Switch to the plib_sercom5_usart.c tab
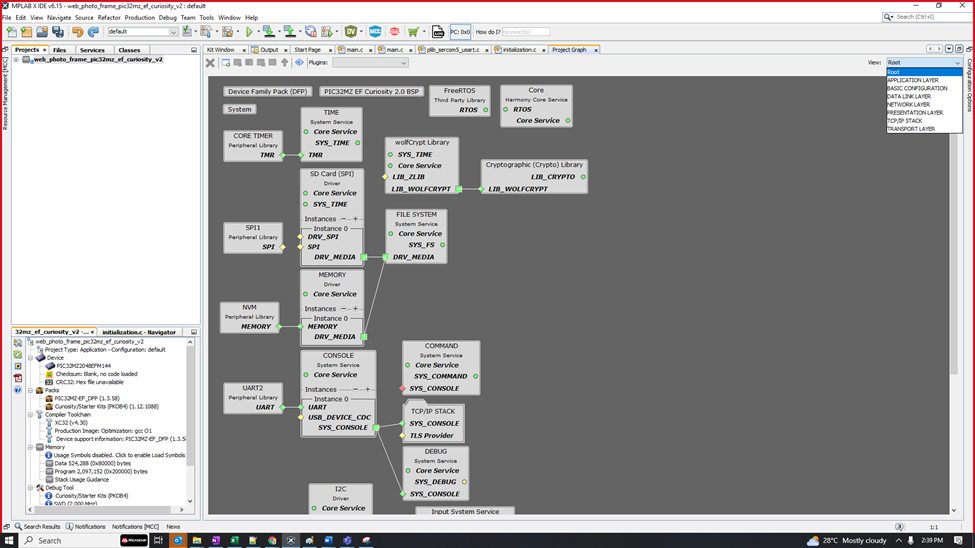This screenshot has width=975, height=548. (453, 50)
